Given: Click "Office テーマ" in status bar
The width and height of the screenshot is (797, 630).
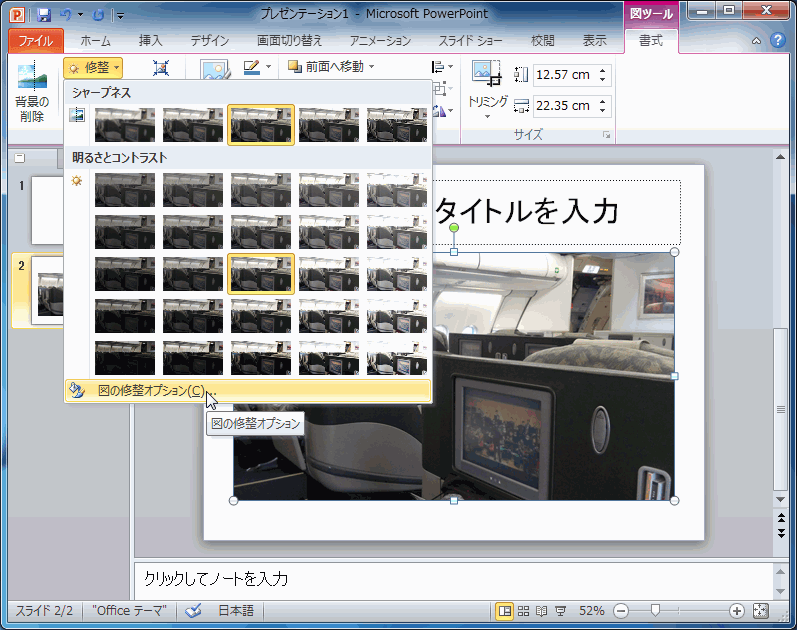Looking at the screenshot, I should coord(129,611).
